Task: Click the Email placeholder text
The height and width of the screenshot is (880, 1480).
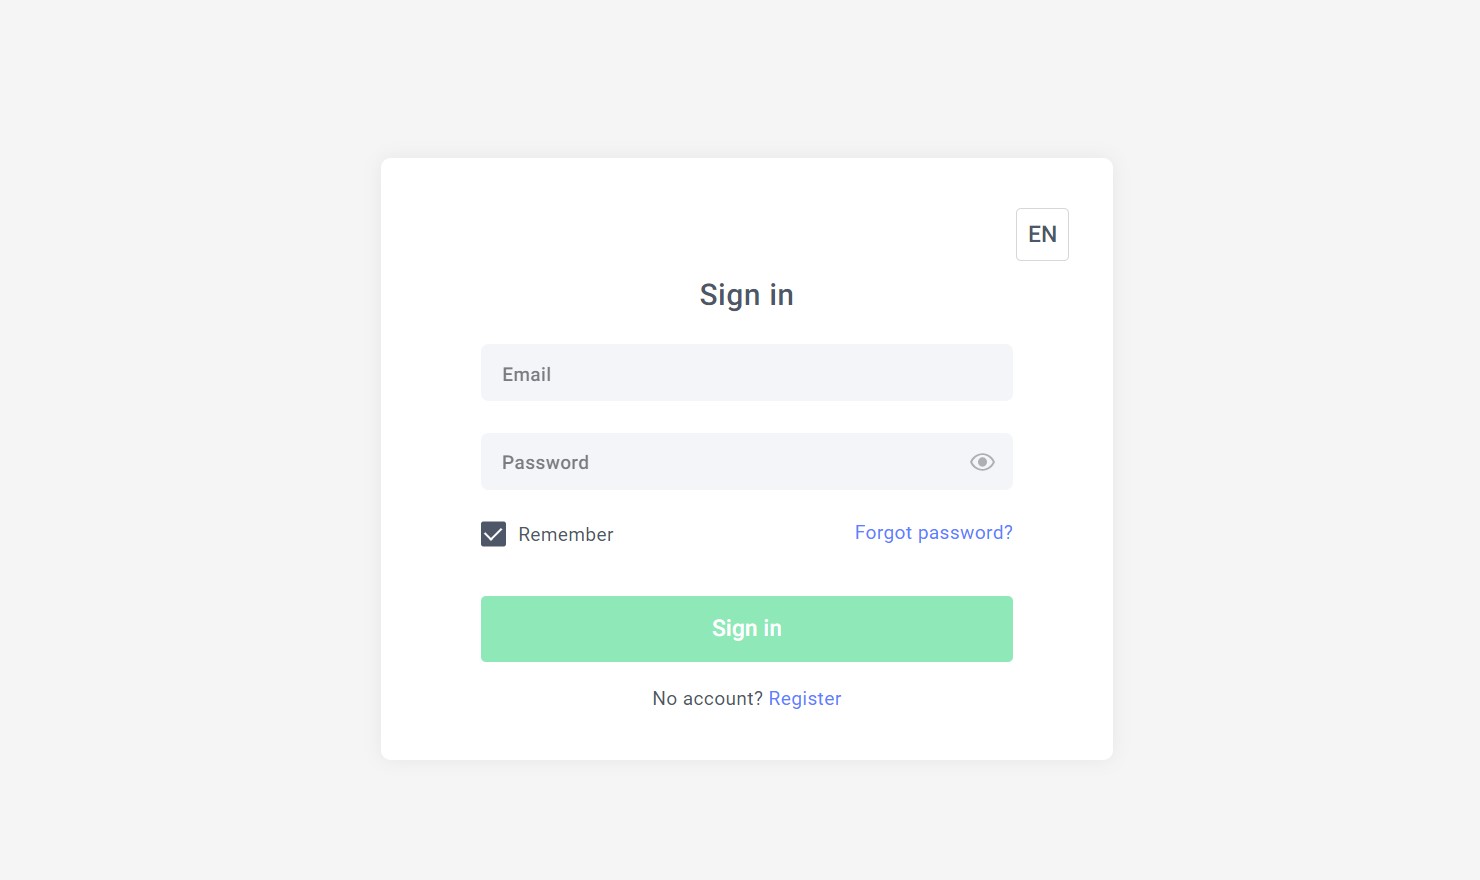Action: coord(526,374)
